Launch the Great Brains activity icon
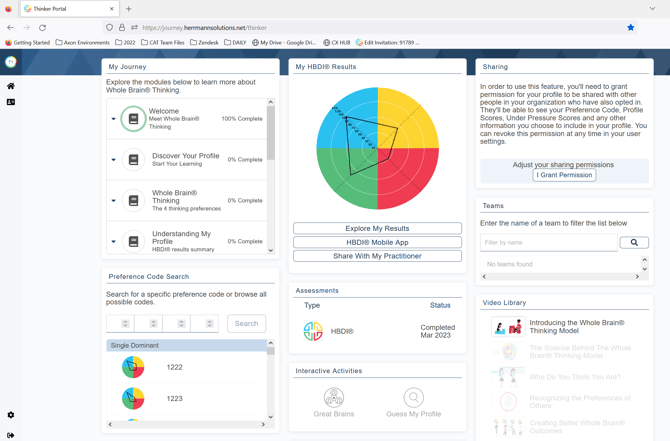670x441 pixels. 334,398
